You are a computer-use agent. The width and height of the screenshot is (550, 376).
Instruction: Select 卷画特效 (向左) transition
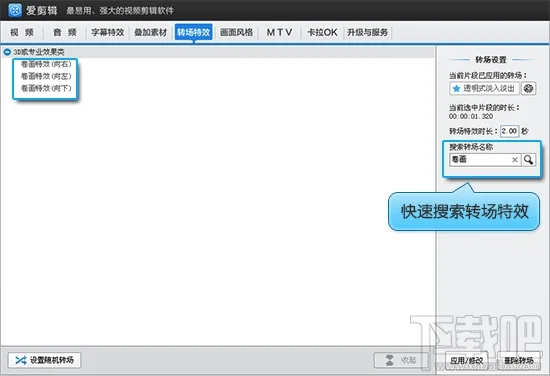click(x=46, y=76)
